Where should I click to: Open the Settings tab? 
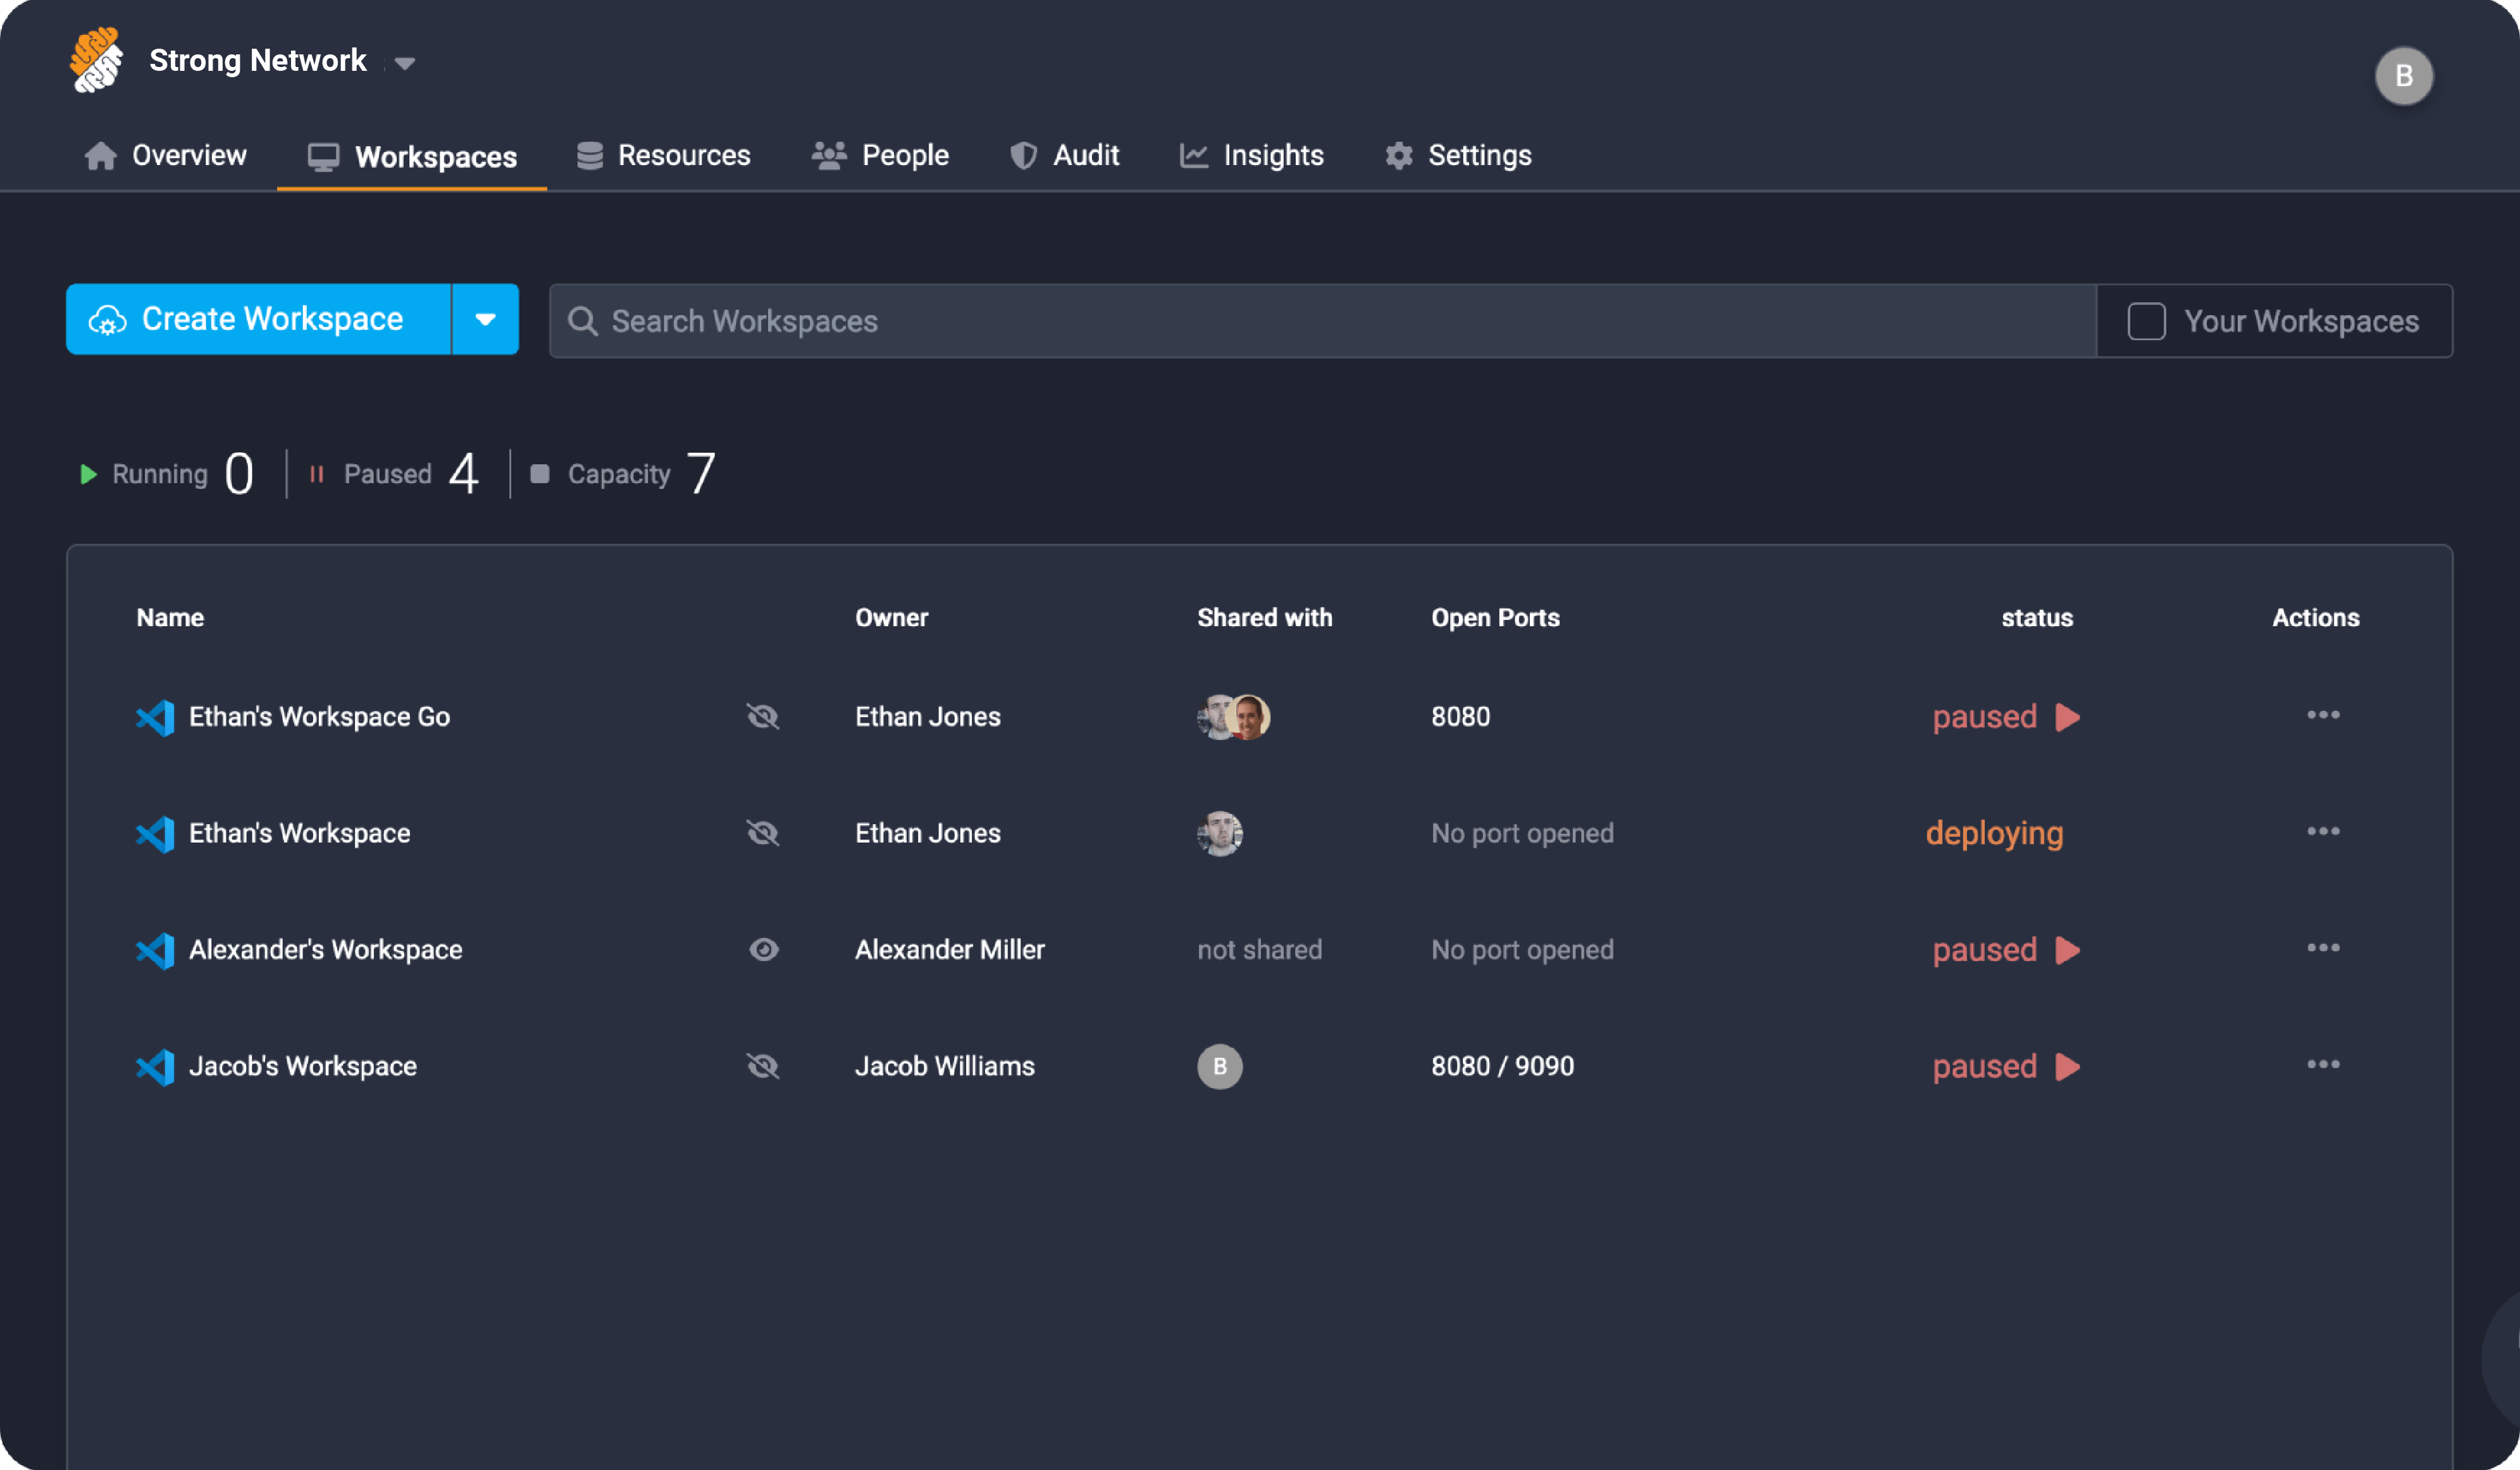coord(1479,155)
